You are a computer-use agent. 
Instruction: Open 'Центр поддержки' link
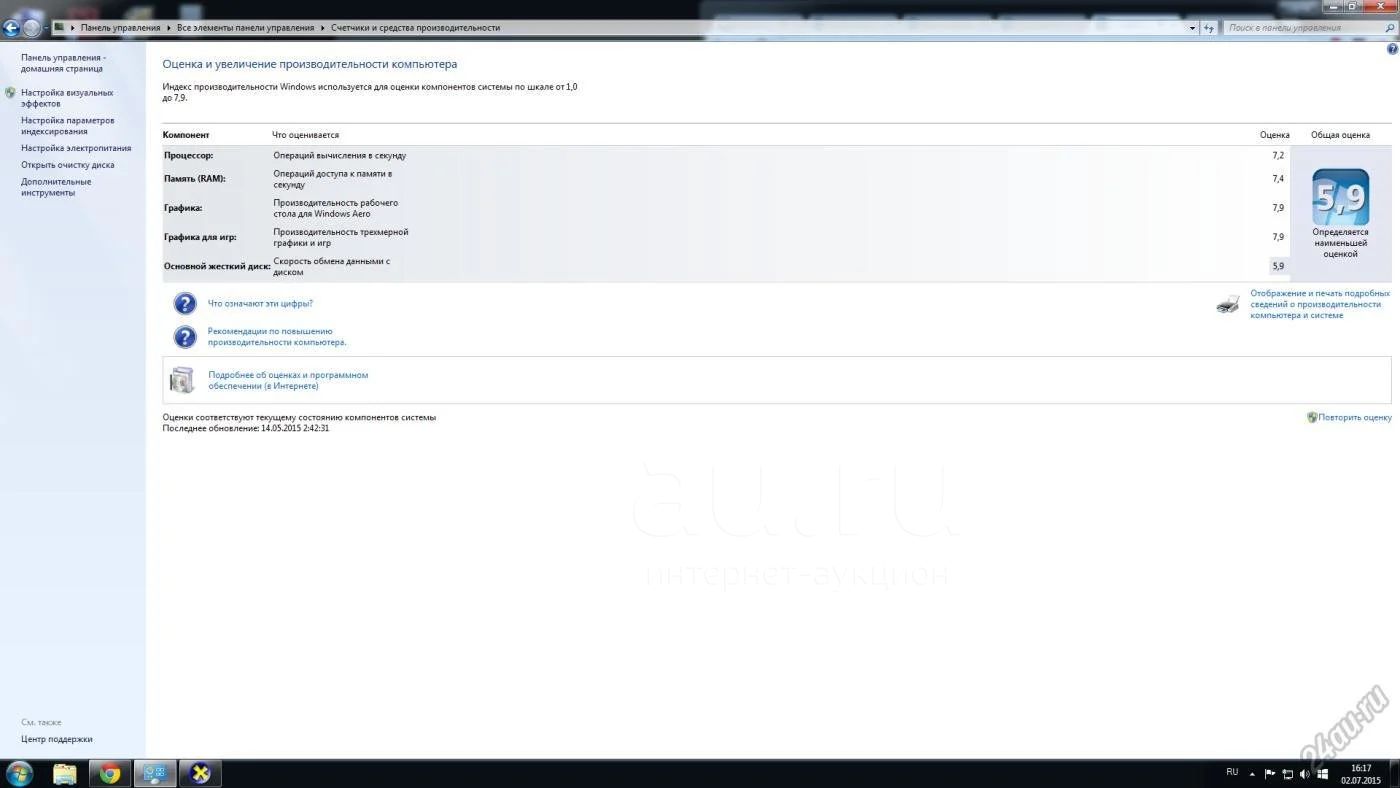tap(57, 739)
